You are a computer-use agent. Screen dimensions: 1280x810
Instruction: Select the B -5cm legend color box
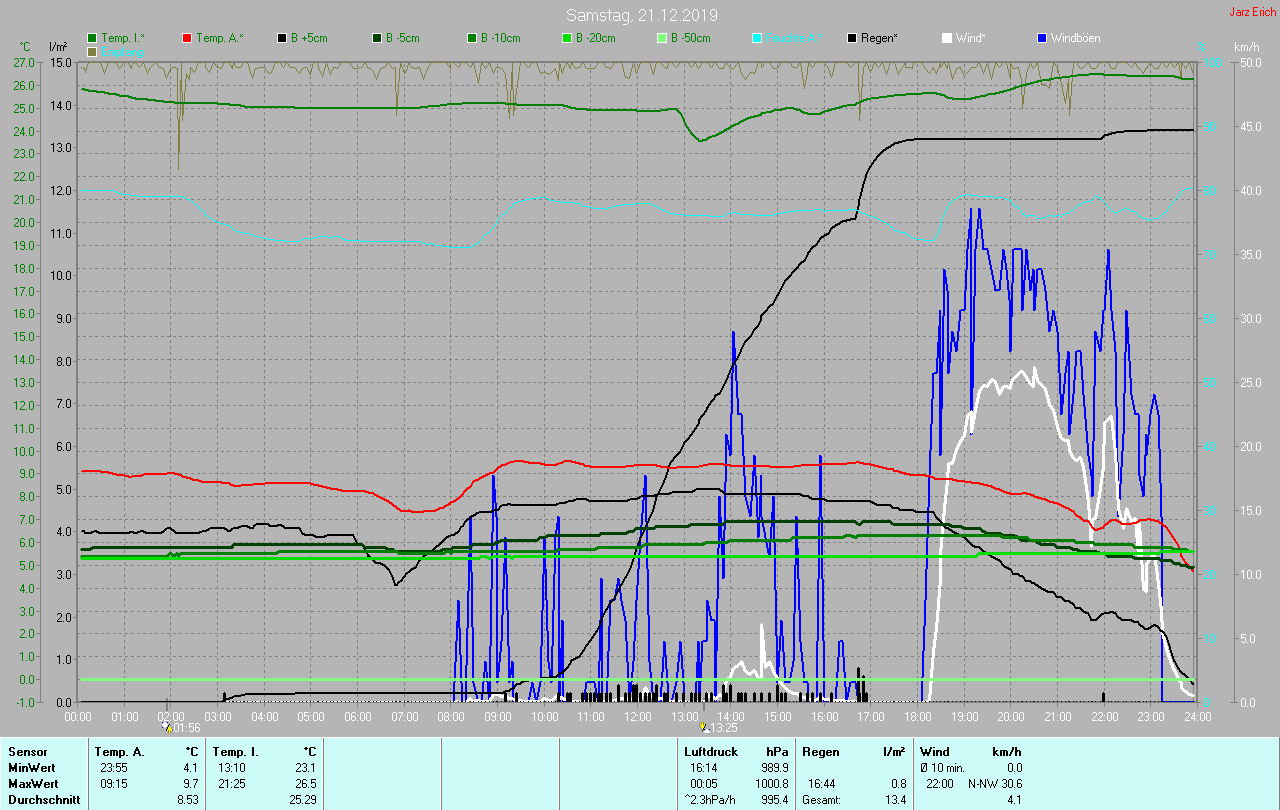377,38
